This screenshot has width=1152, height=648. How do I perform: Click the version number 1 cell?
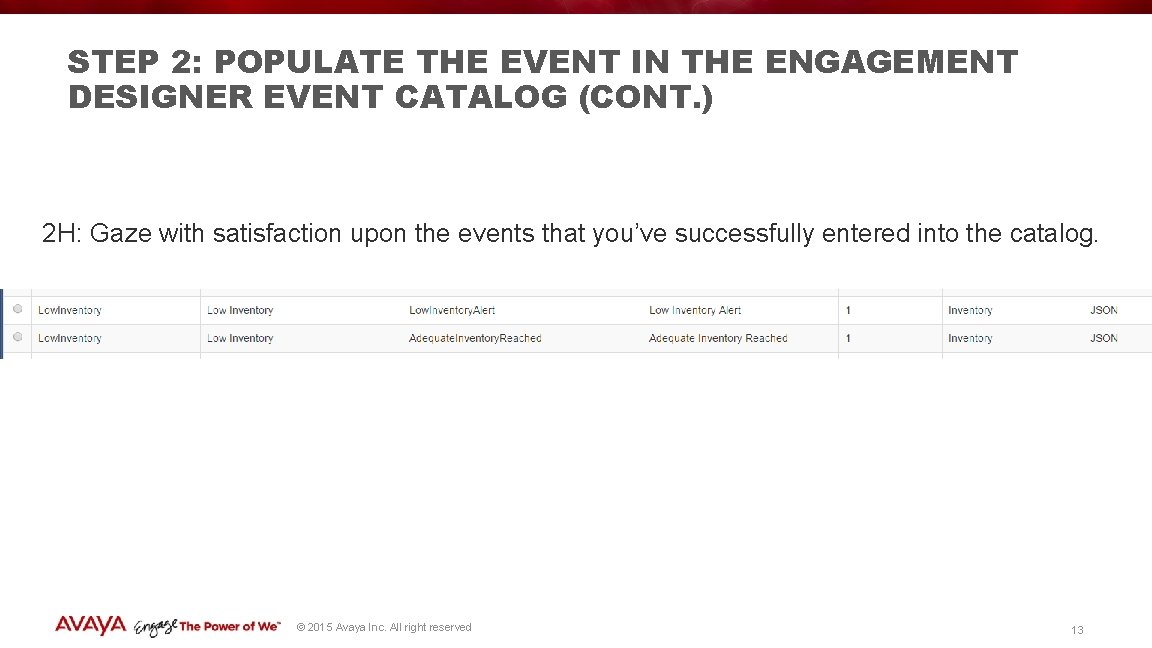[x=847, y=309]
